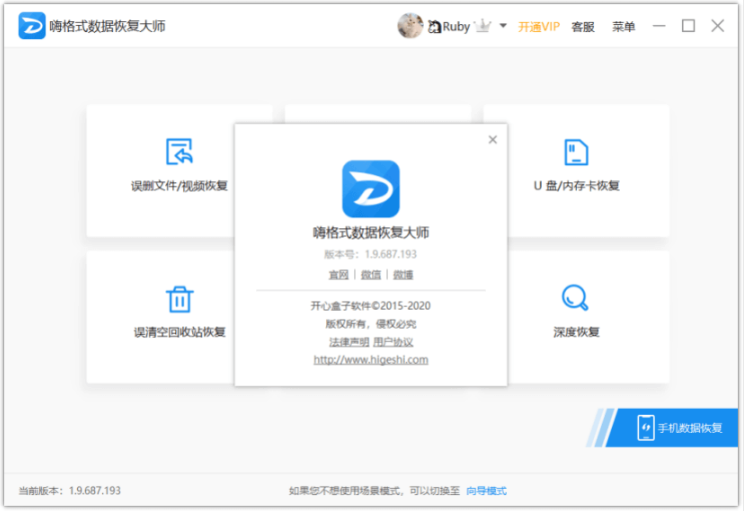Click 开通VIP link

[x=539, y=27]
